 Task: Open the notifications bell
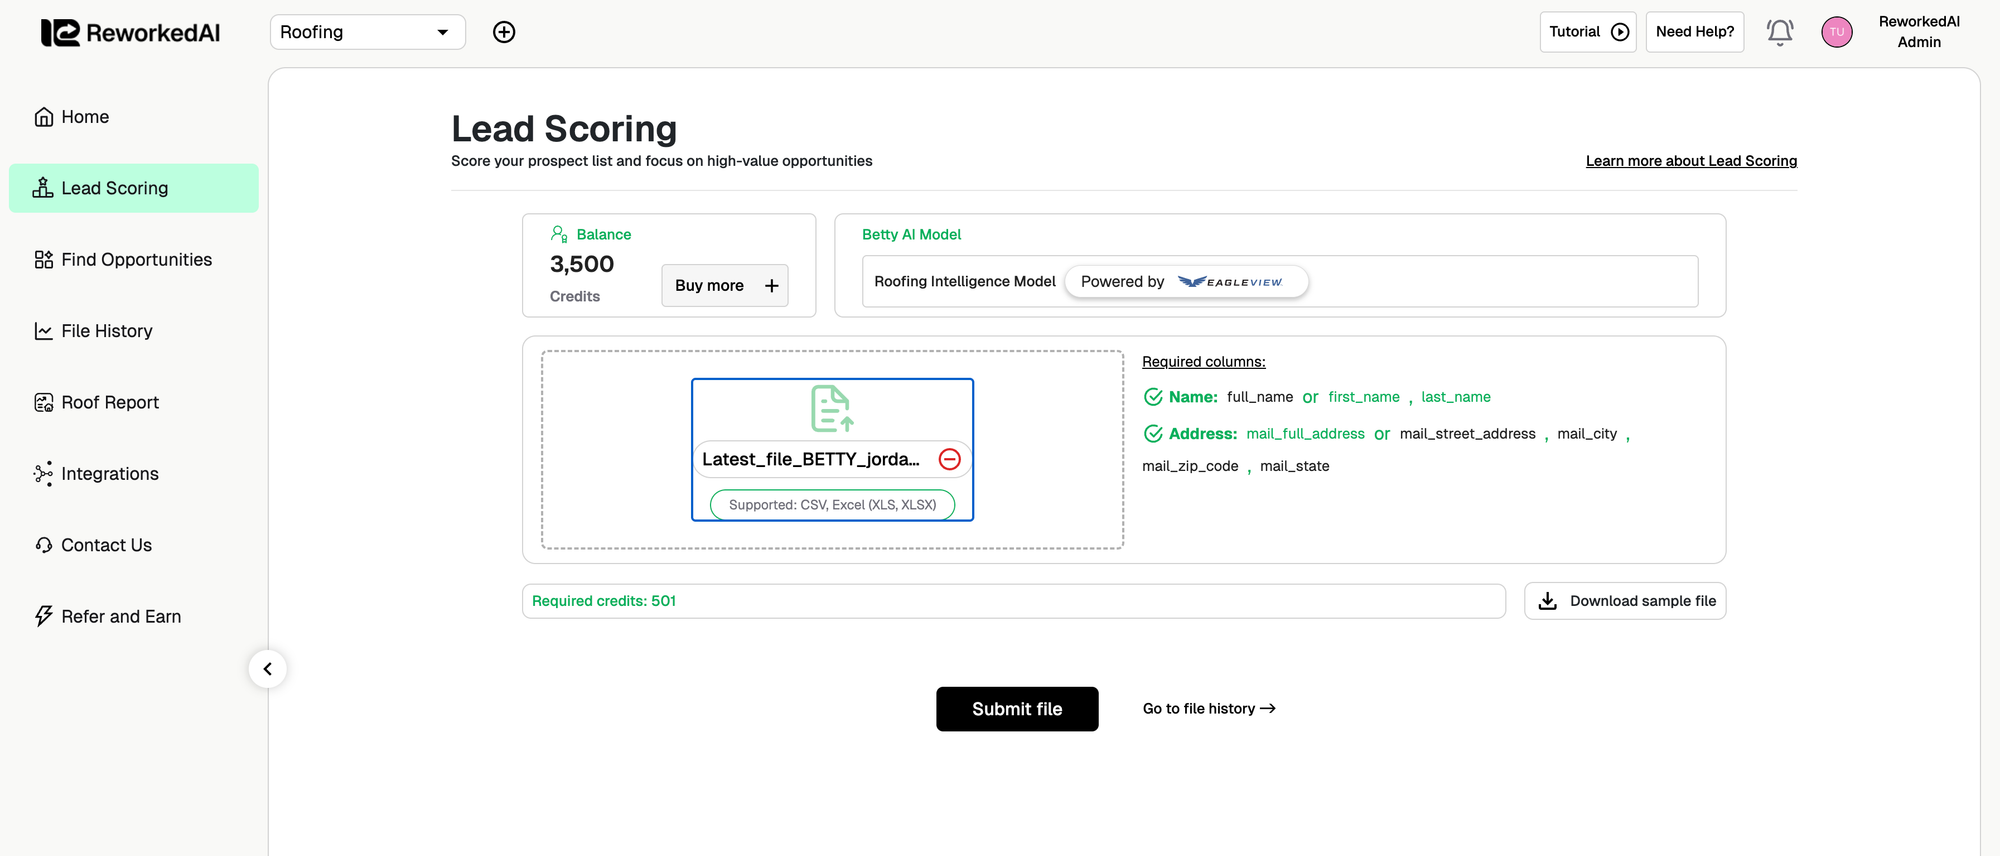pyautogui.click(x=1779, y=32)
